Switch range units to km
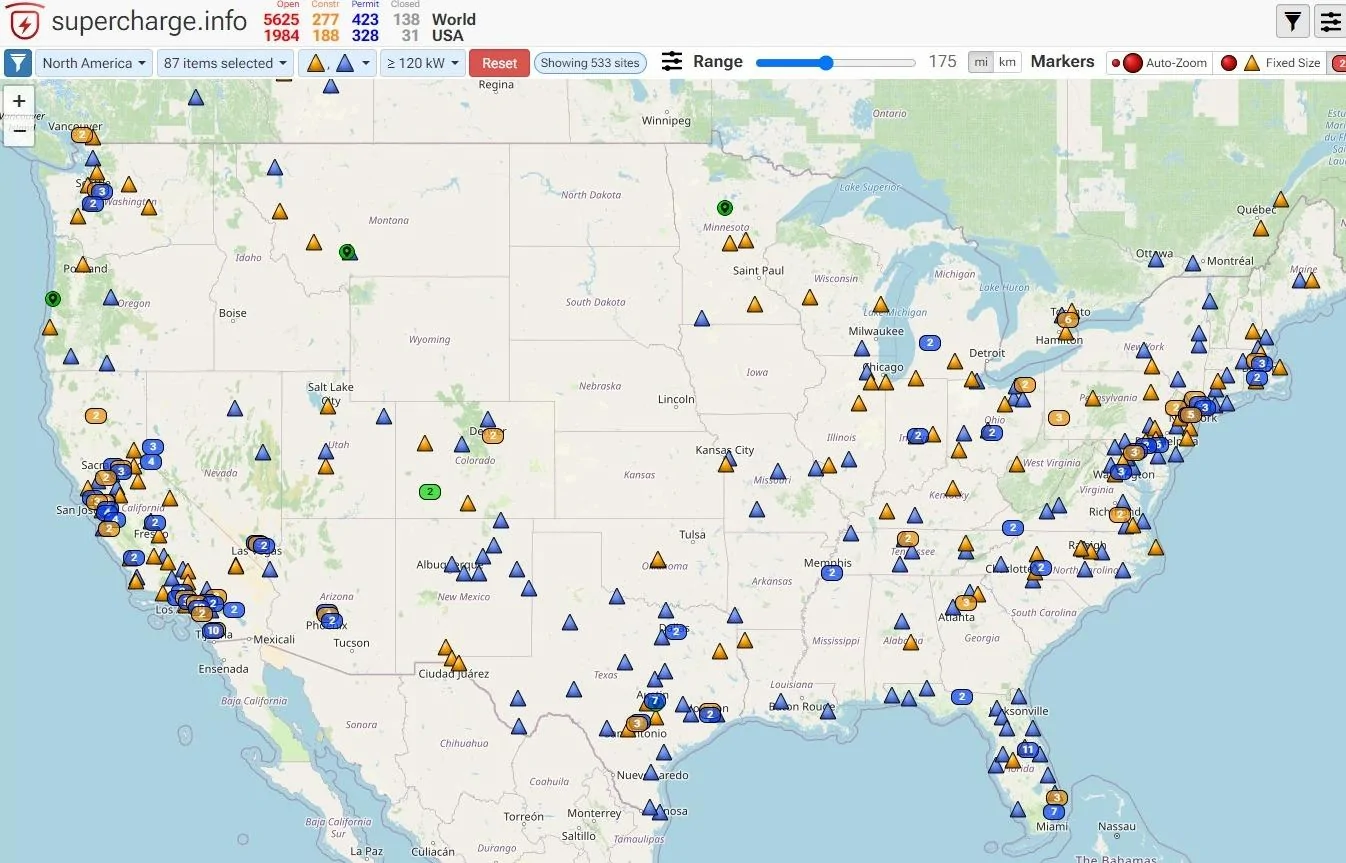The image size is (1346, 863). pyautogui.click(x=1007, y=62)
